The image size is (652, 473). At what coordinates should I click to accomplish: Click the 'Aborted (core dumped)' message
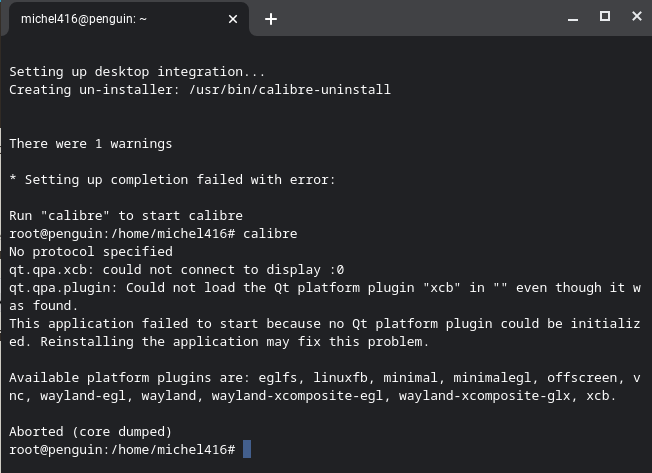(x=90, y=432)
